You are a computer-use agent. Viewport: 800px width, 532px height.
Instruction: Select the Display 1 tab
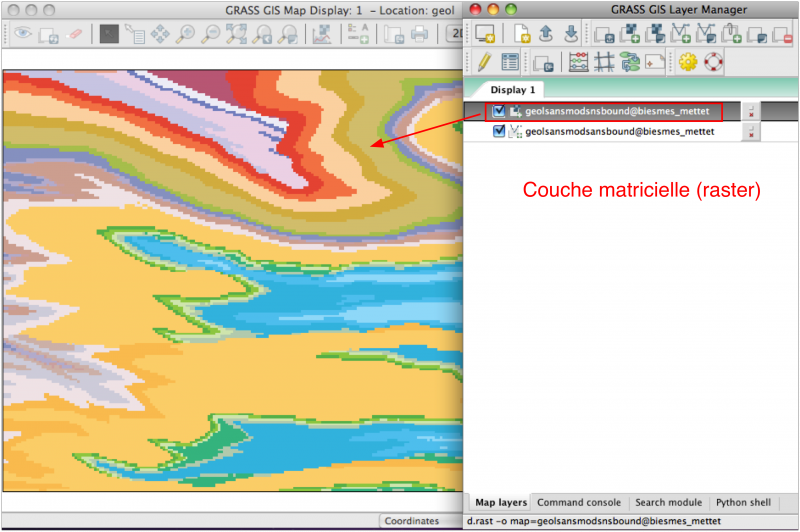(x=512, y=90)
